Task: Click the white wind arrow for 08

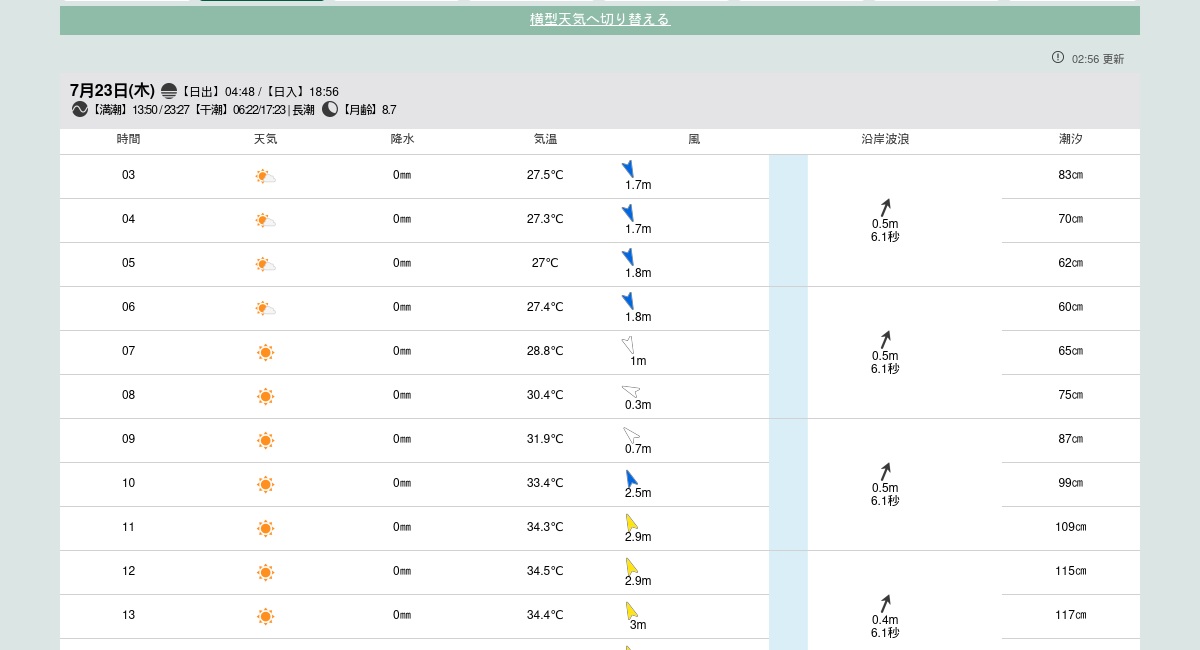Action: click(x=631, y=391)
